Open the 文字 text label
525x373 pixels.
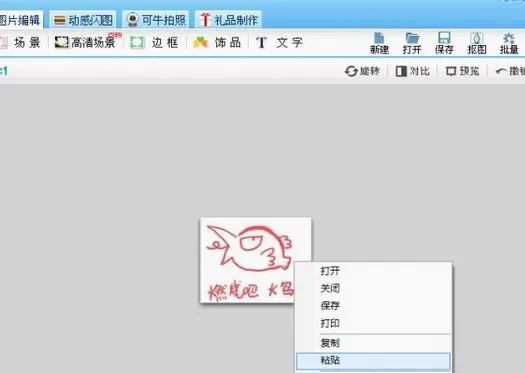point(290,43)
